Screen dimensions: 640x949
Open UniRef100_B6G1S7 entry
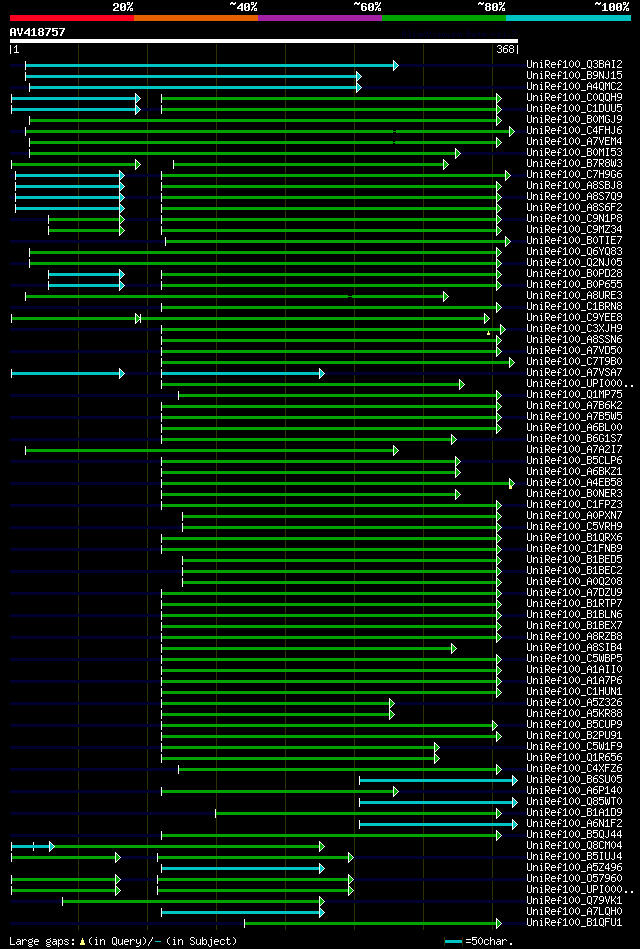575,438
